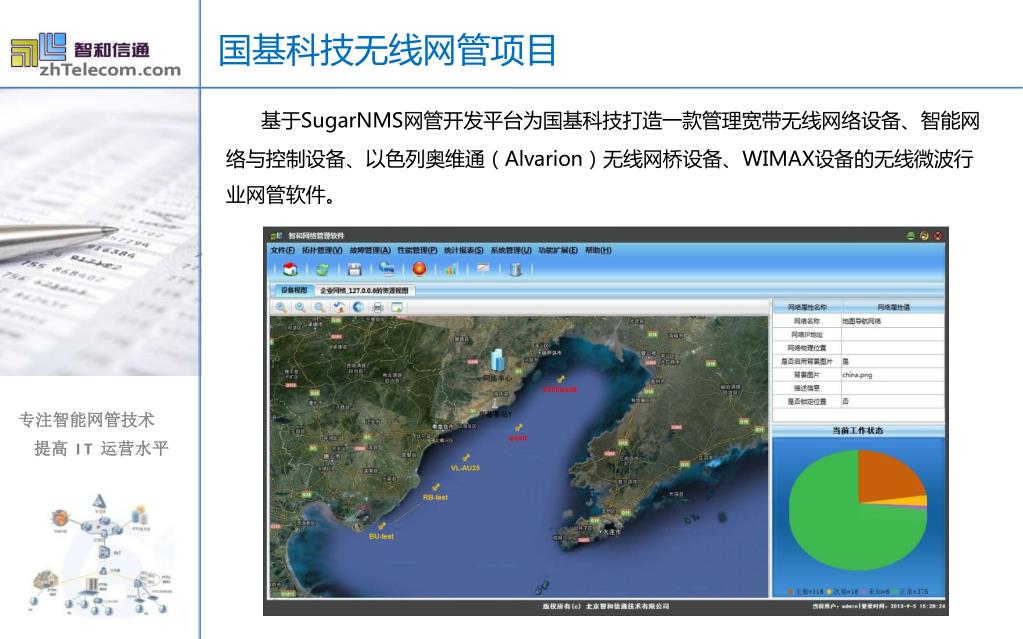
Task: Click the second magnifier zoom icon in map toolbar
Action: click(x=300, y=307)
